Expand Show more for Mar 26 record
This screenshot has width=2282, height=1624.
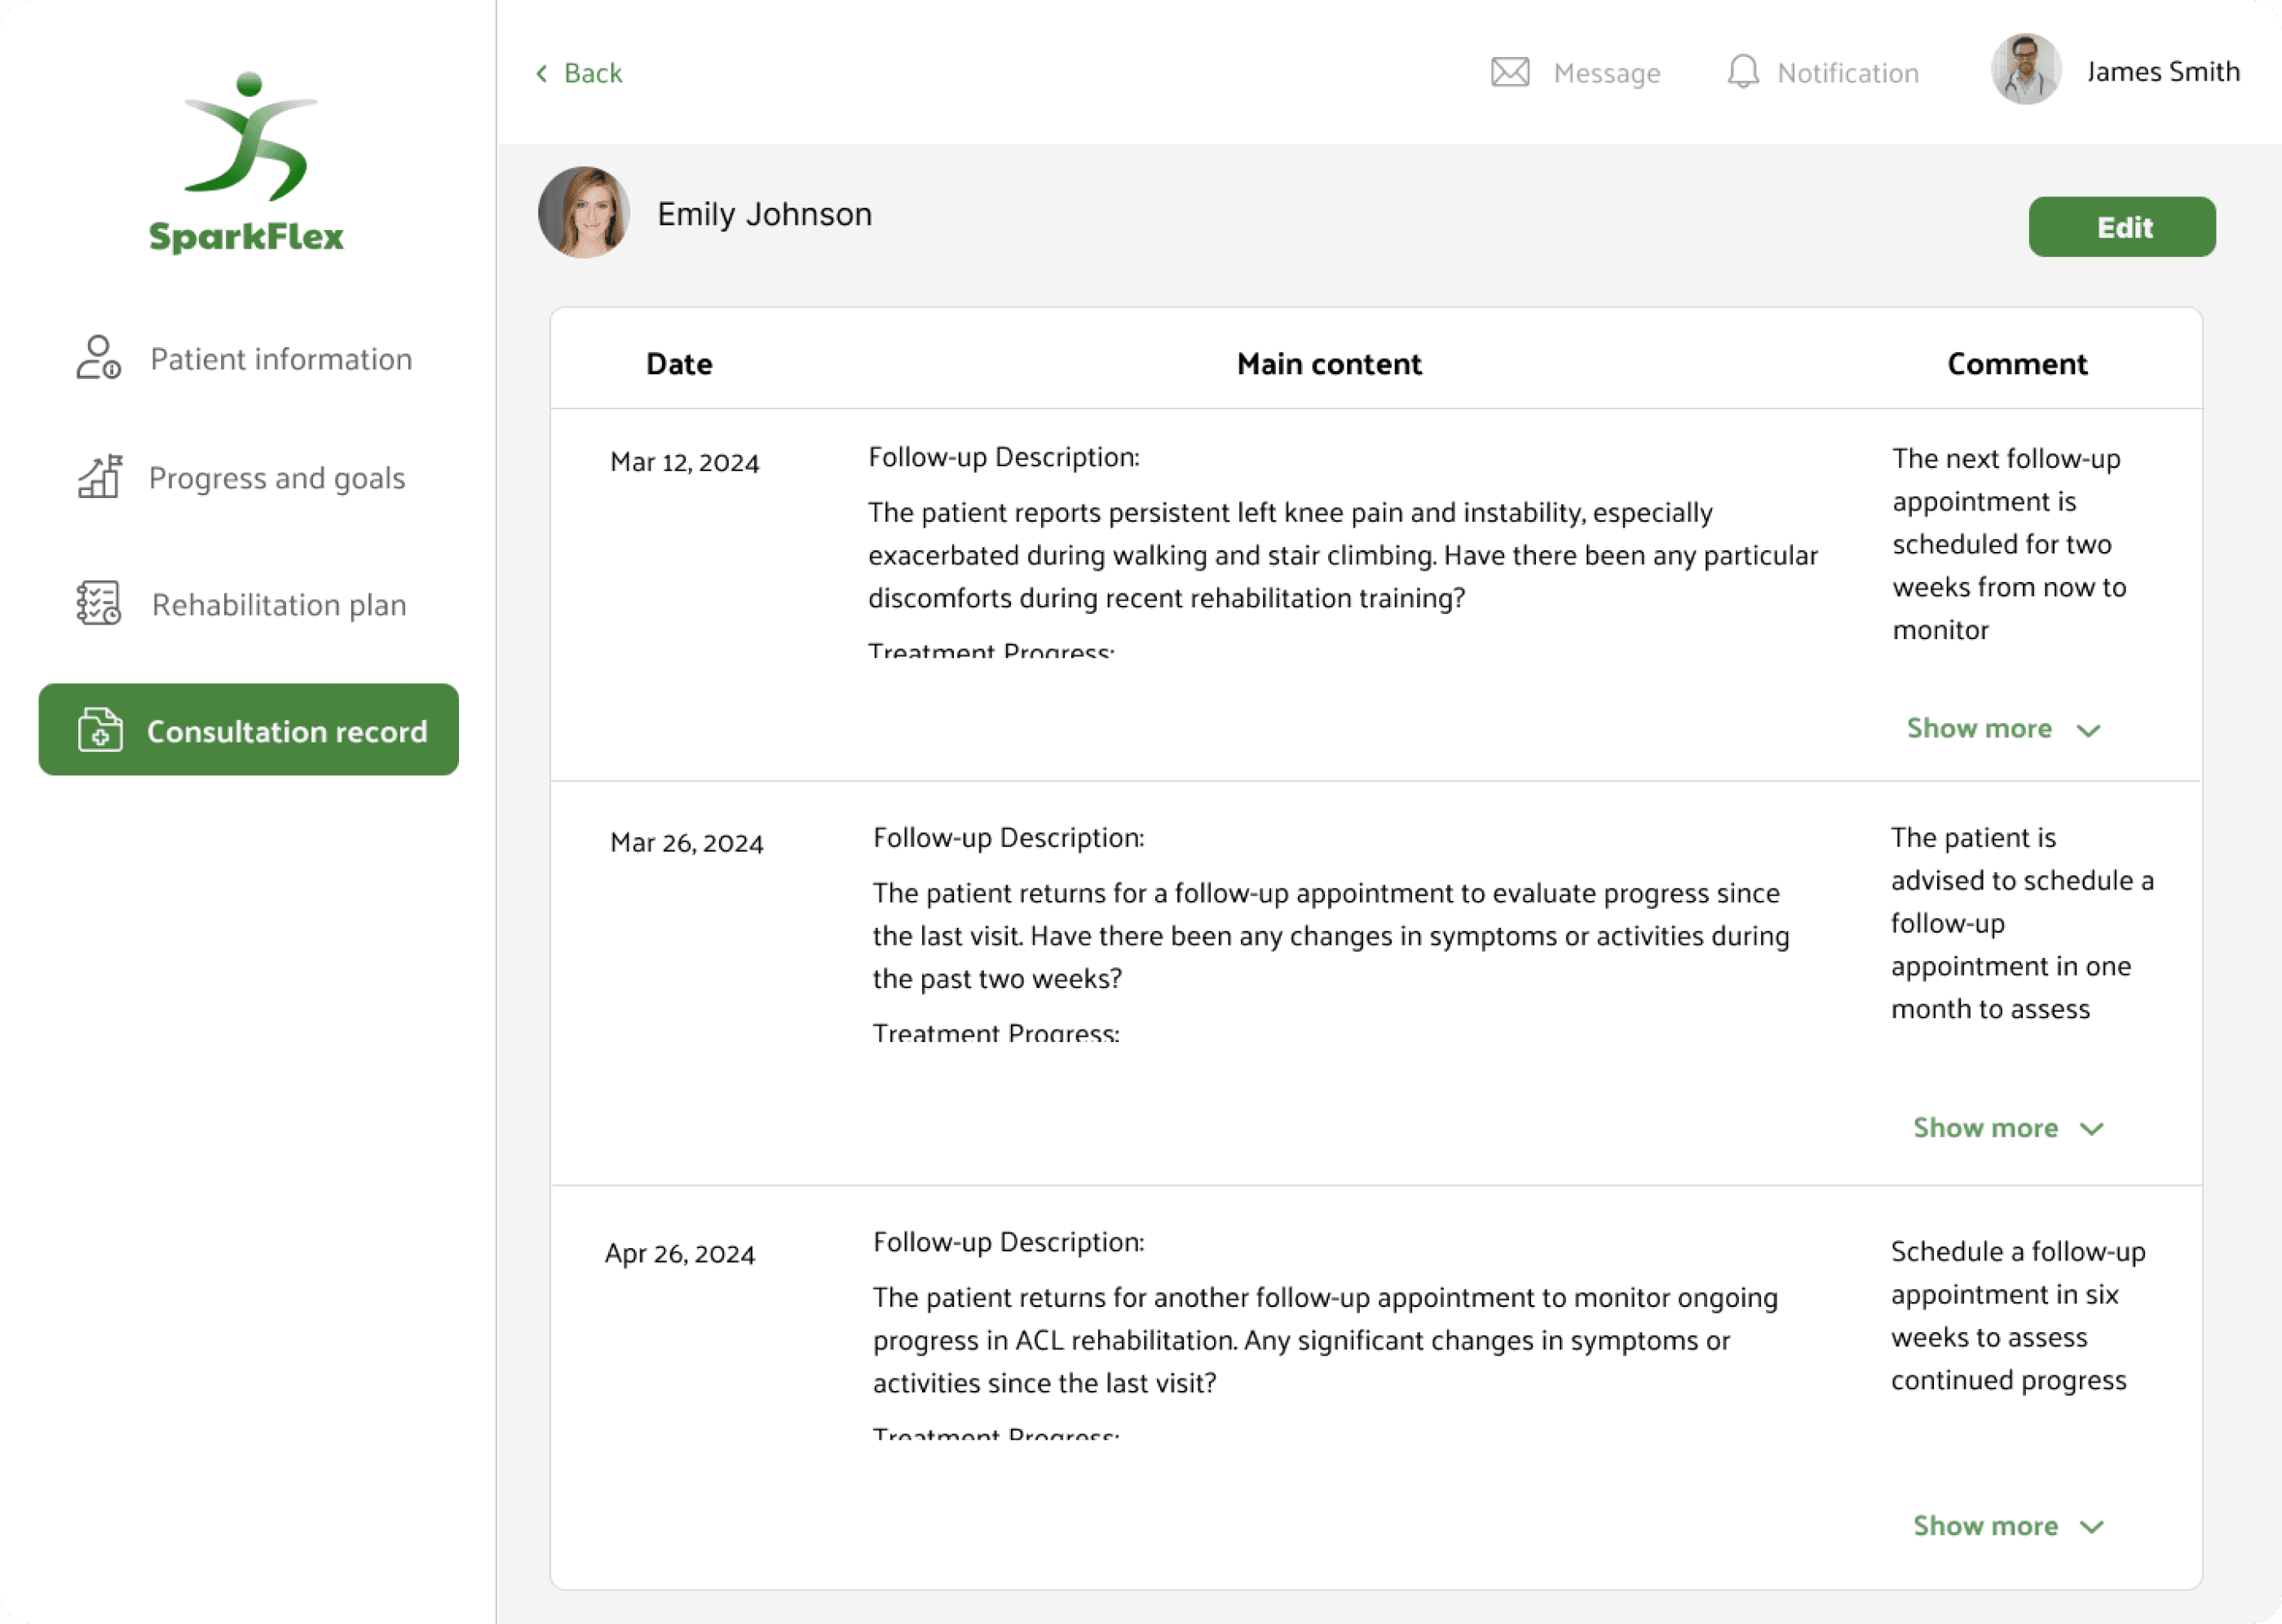point(2007,1128)
